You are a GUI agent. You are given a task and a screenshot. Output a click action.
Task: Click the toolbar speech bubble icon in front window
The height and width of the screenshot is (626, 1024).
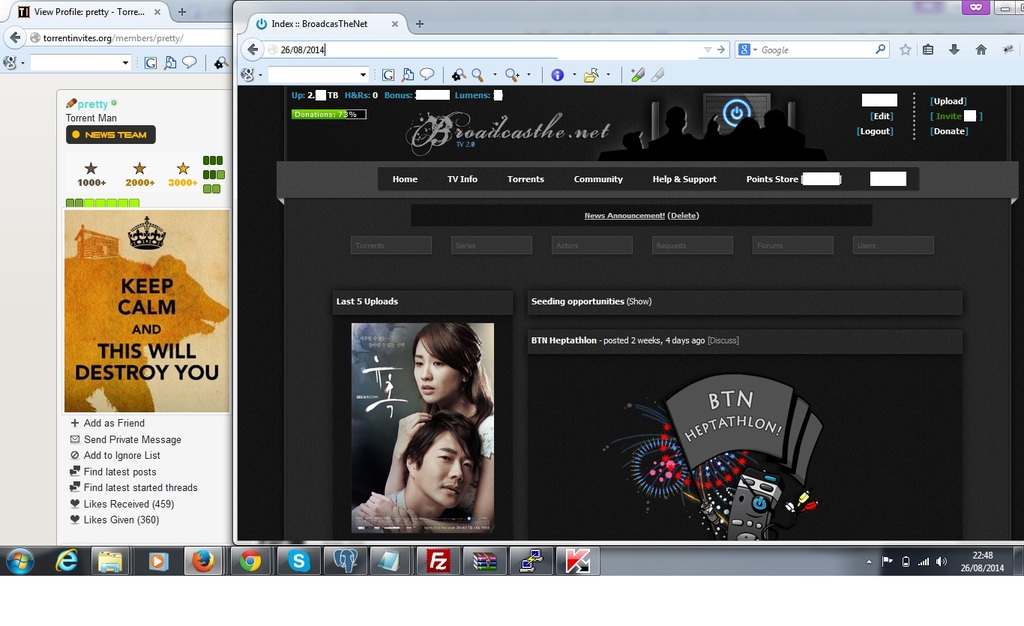[427, 74]
